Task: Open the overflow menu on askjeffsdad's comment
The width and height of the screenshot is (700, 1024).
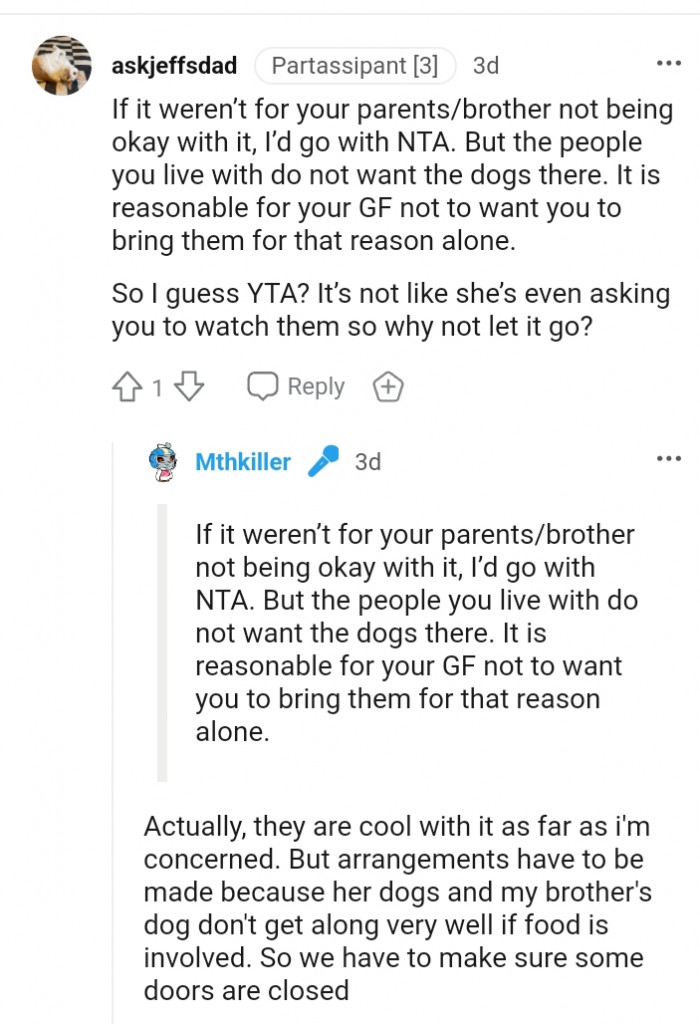Action: 670,62
